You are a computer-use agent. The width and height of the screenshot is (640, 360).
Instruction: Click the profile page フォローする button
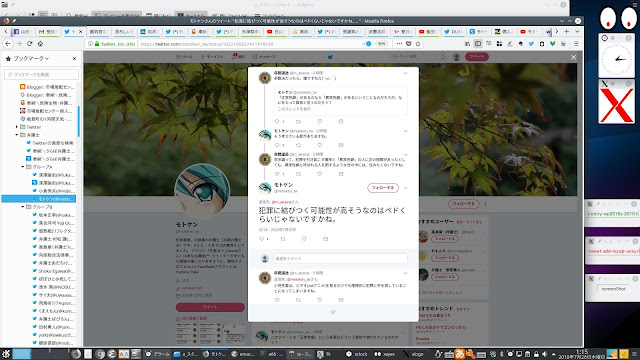point(464,204)
